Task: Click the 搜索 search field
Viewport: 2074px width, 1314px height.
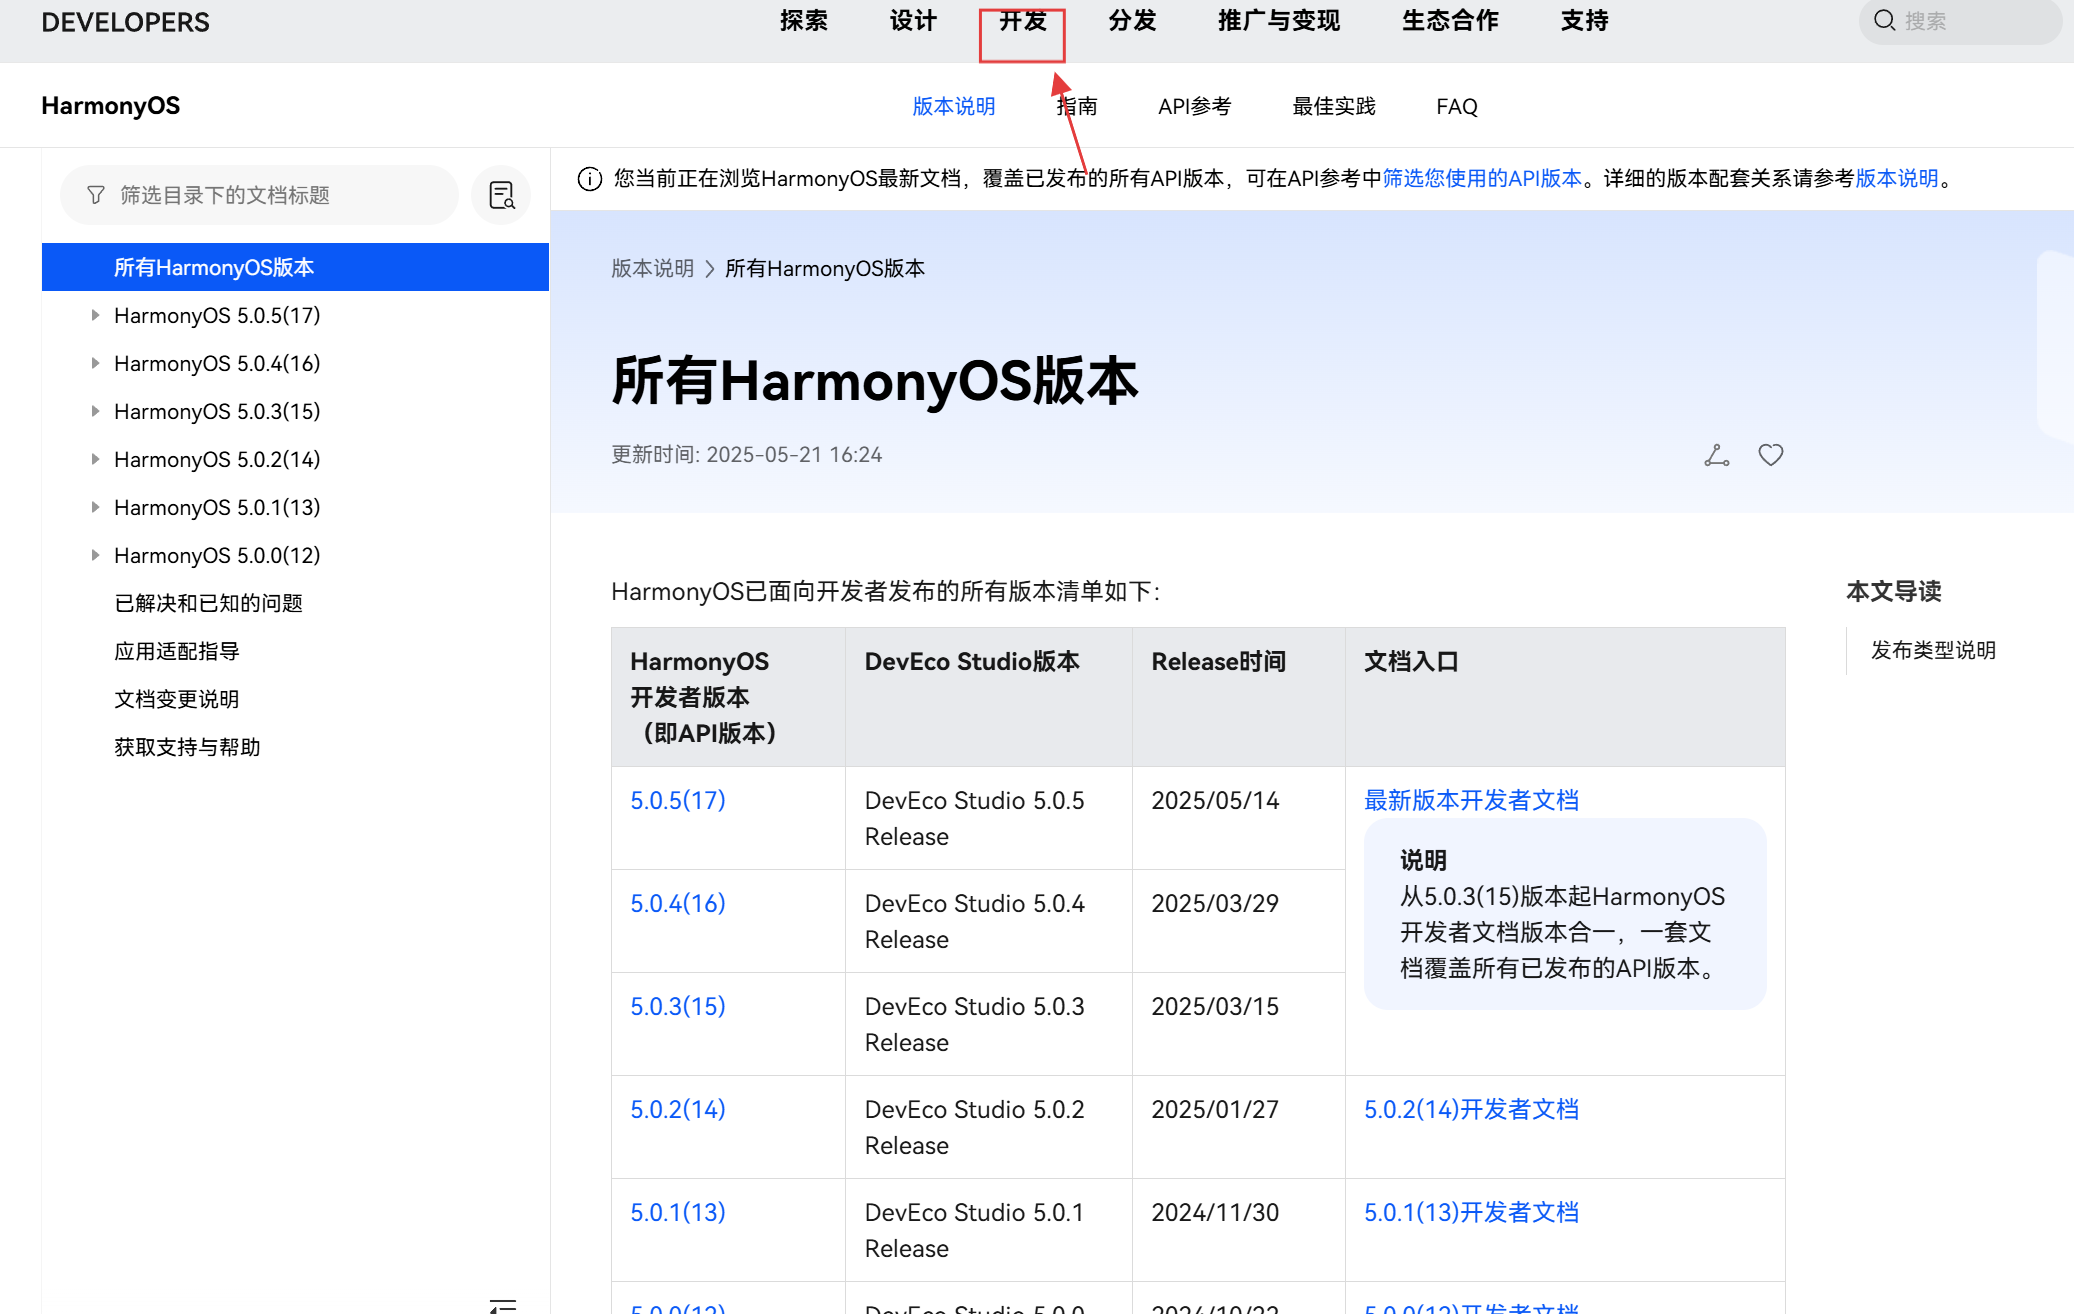Action: 1960,21
